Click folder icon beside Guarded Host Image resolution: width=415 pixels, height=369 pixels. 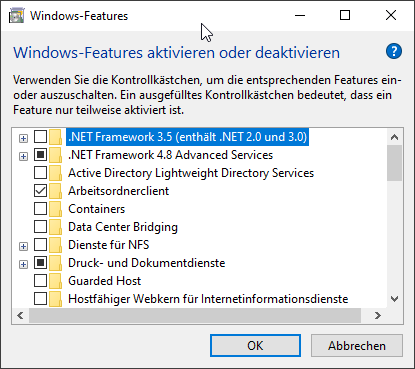click(55, 281)
